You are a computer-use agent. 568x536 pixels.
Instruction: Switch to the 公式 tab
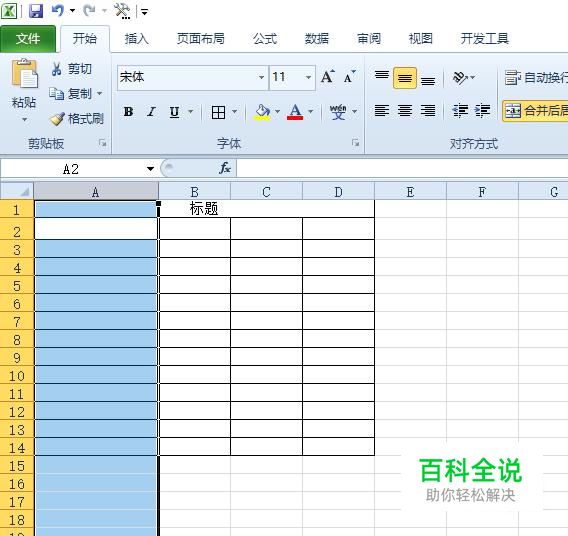point(265,38)
